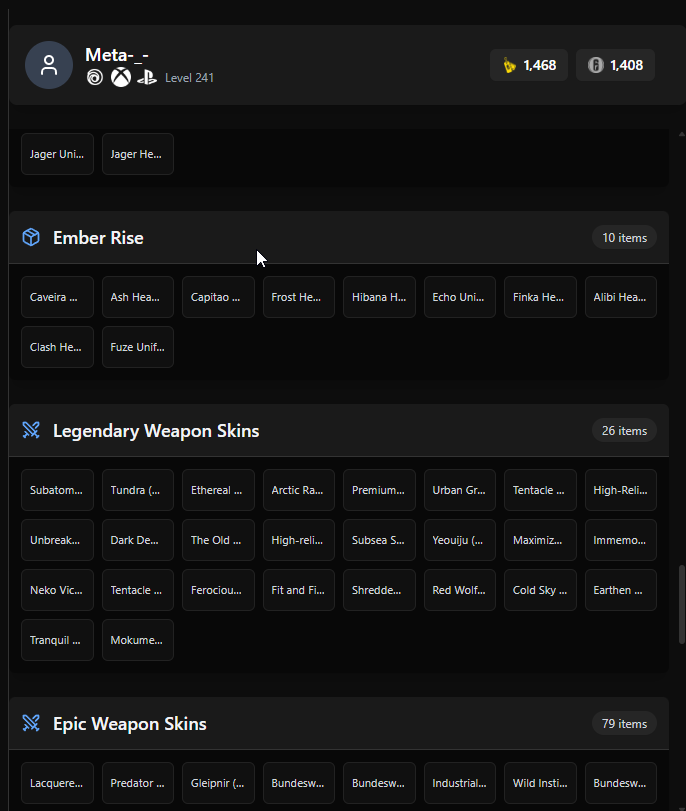The width and height of the screenshot is (686, 811).
Task: Click the PlayStation platform icon
Action: [147, 78]
